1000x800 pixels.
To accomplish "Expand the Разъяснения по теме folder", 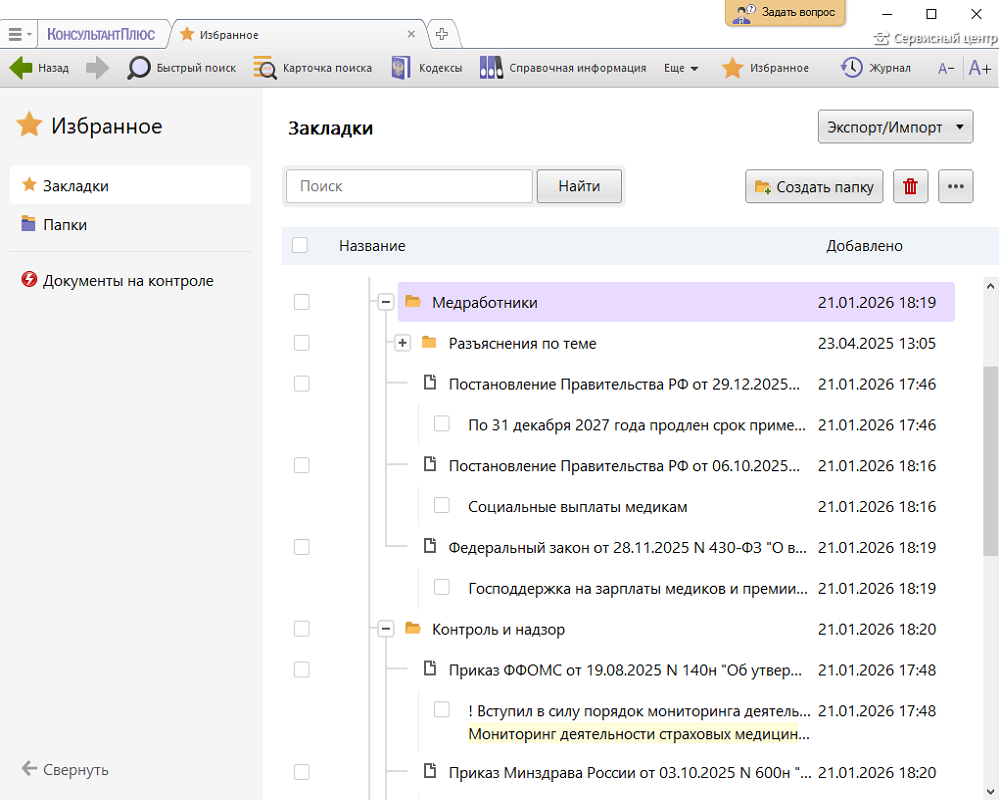I will (x=402, y=343).
